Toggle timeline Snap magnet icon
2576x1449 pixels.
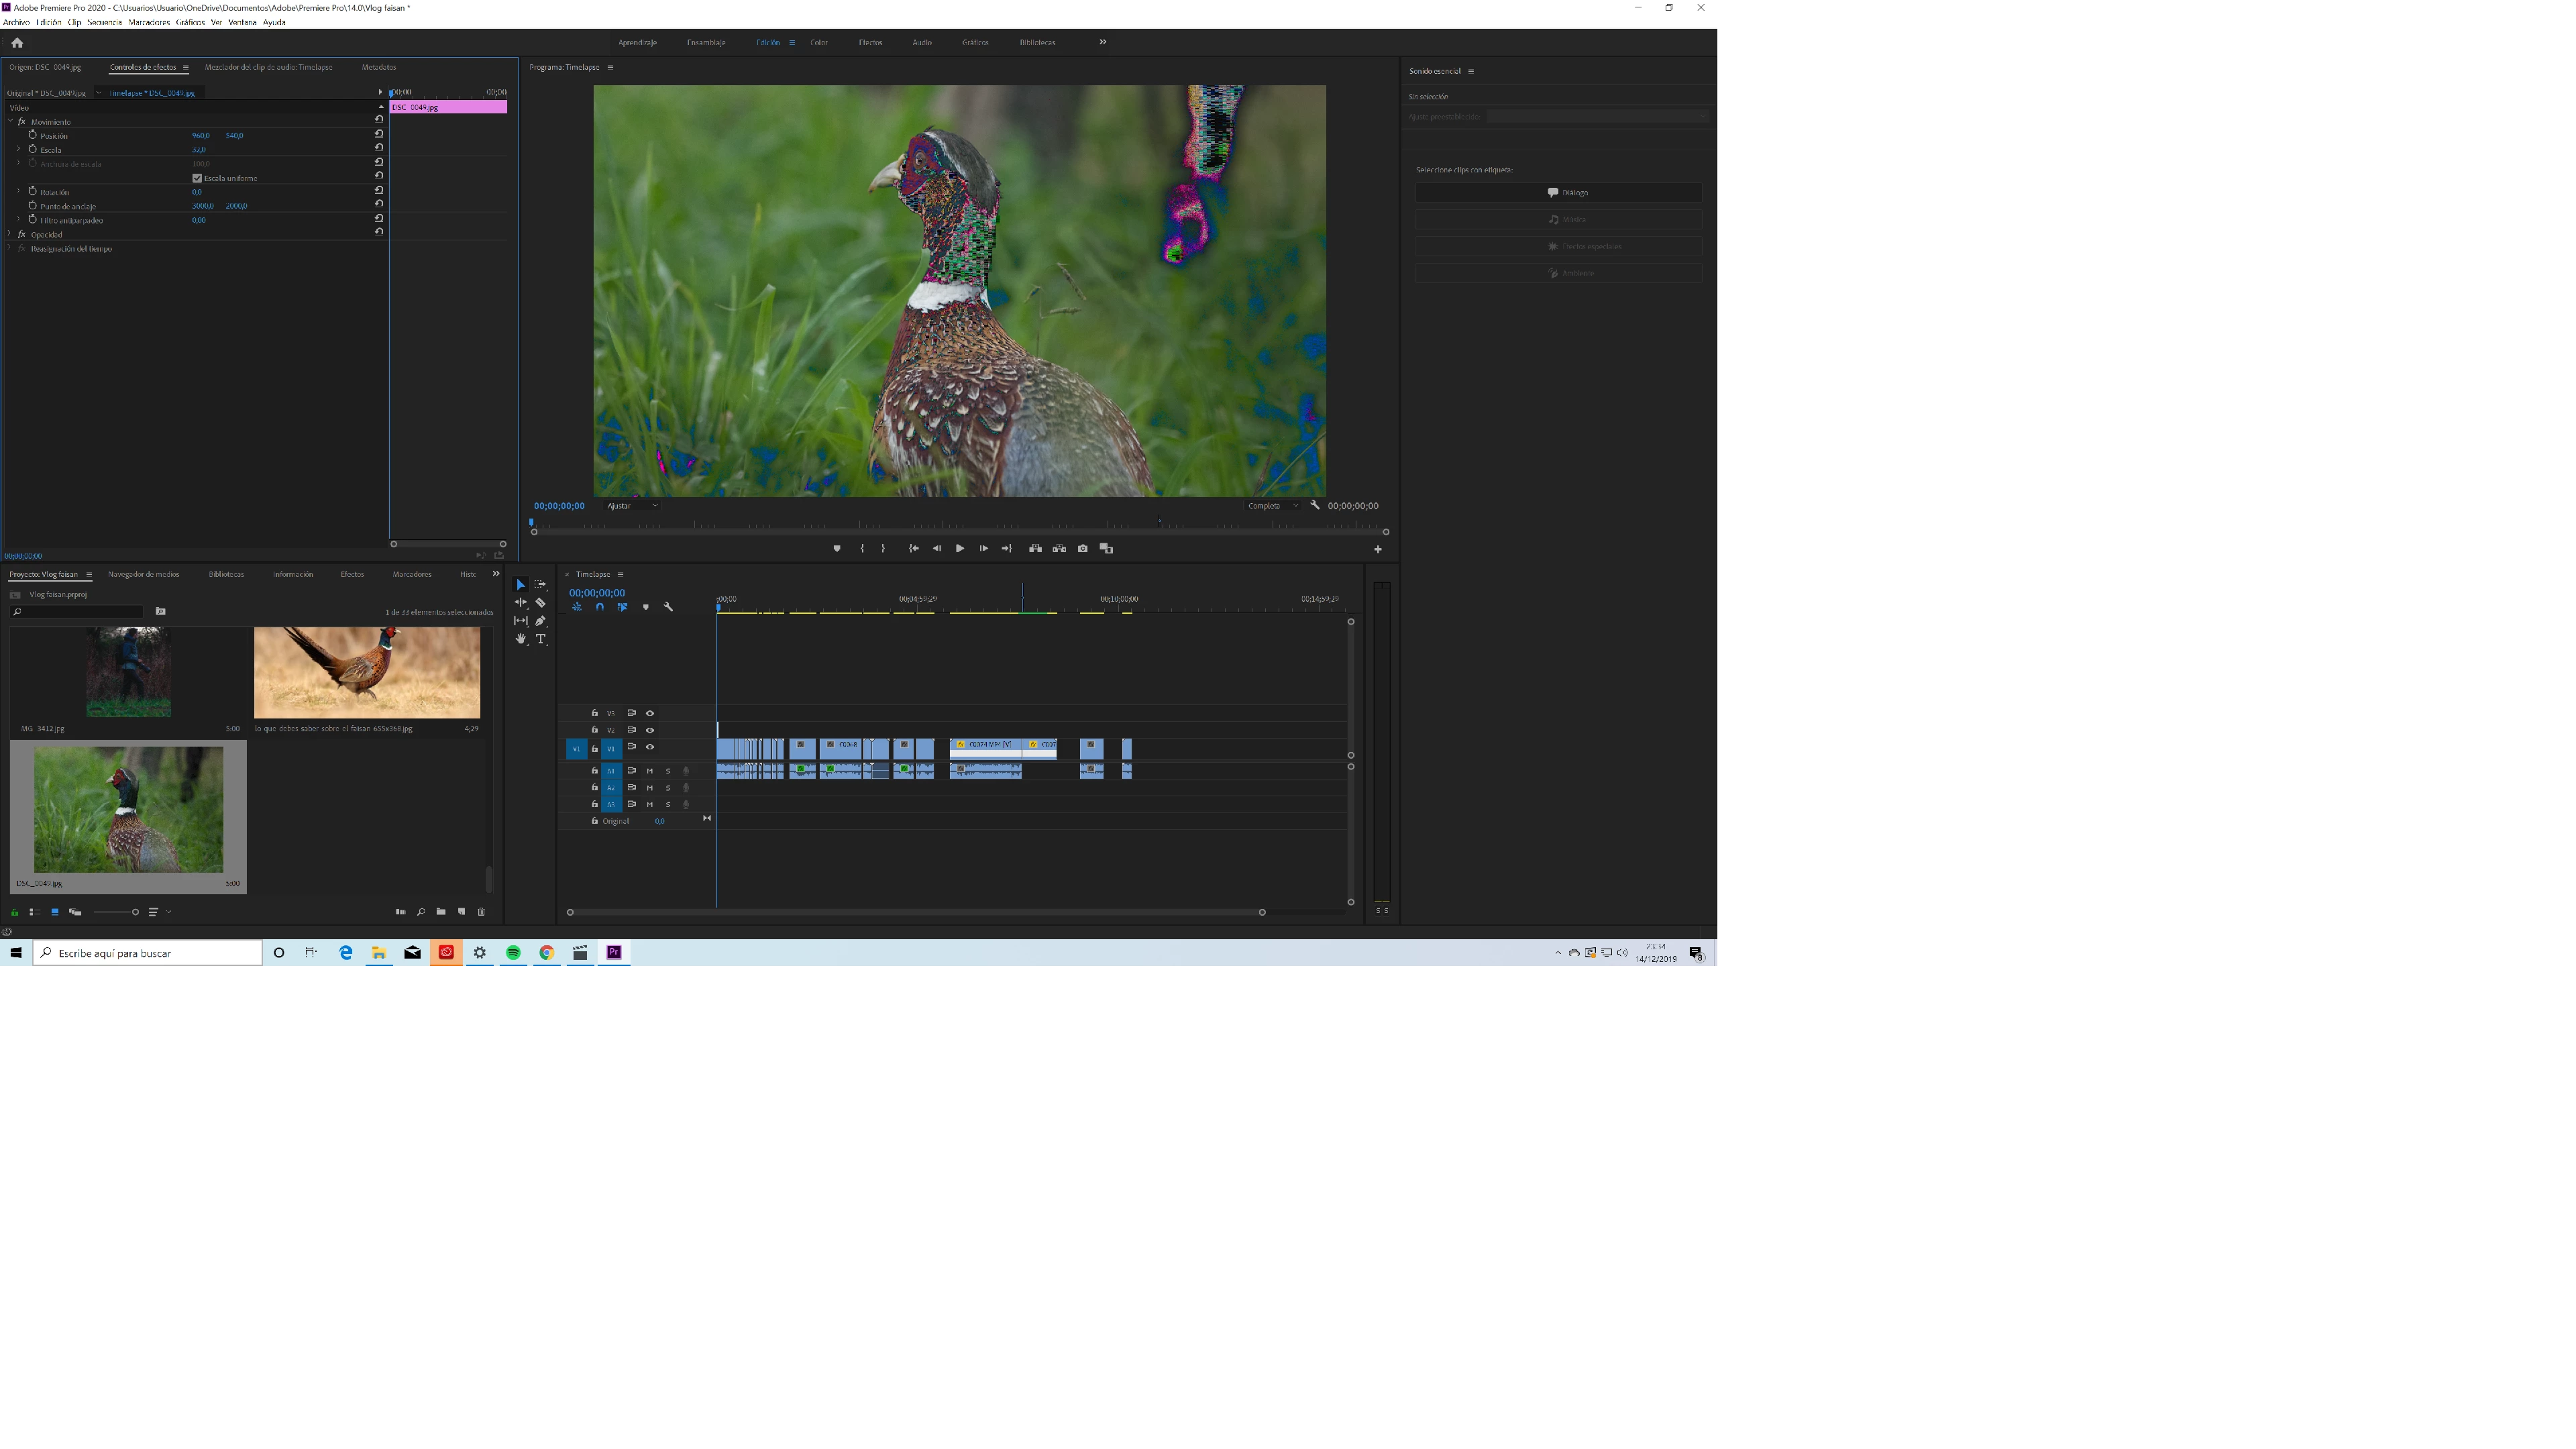pyautogui.click(x=599, y=607)
